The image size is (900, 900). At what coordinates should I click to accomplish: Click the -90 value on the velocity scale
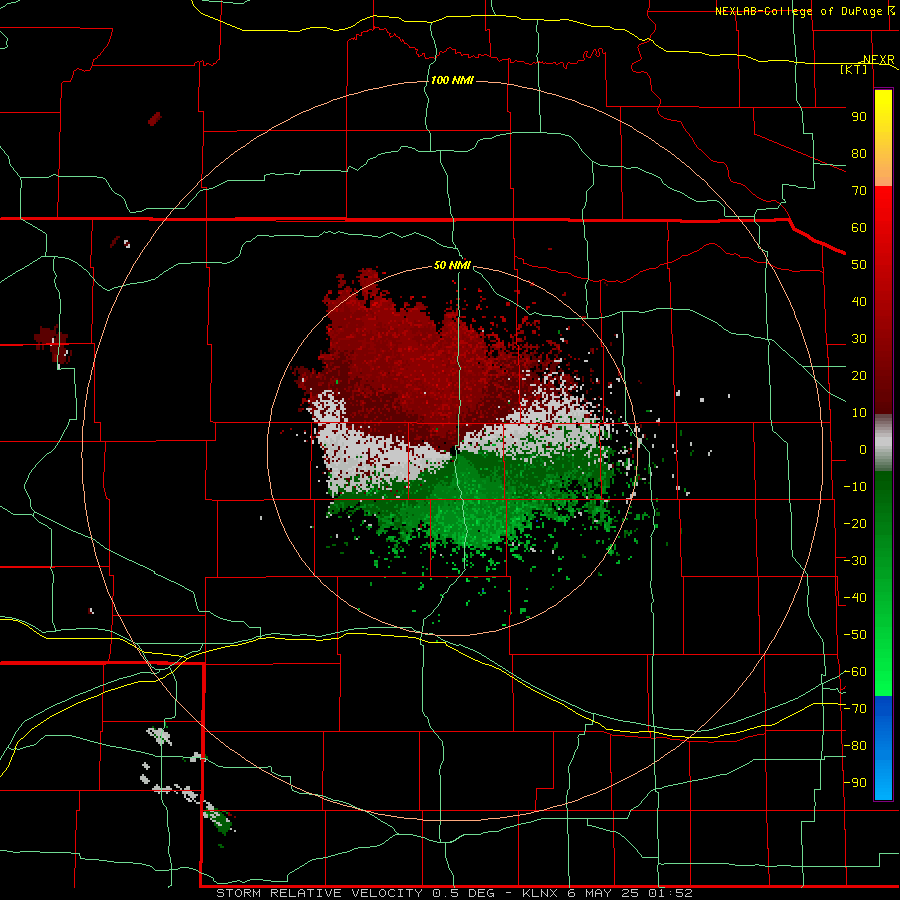pos(855,783)
